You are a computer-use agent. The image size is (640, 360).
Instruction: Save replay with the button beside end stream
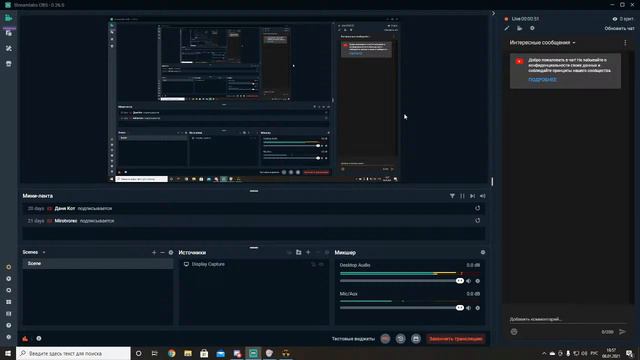416,338
